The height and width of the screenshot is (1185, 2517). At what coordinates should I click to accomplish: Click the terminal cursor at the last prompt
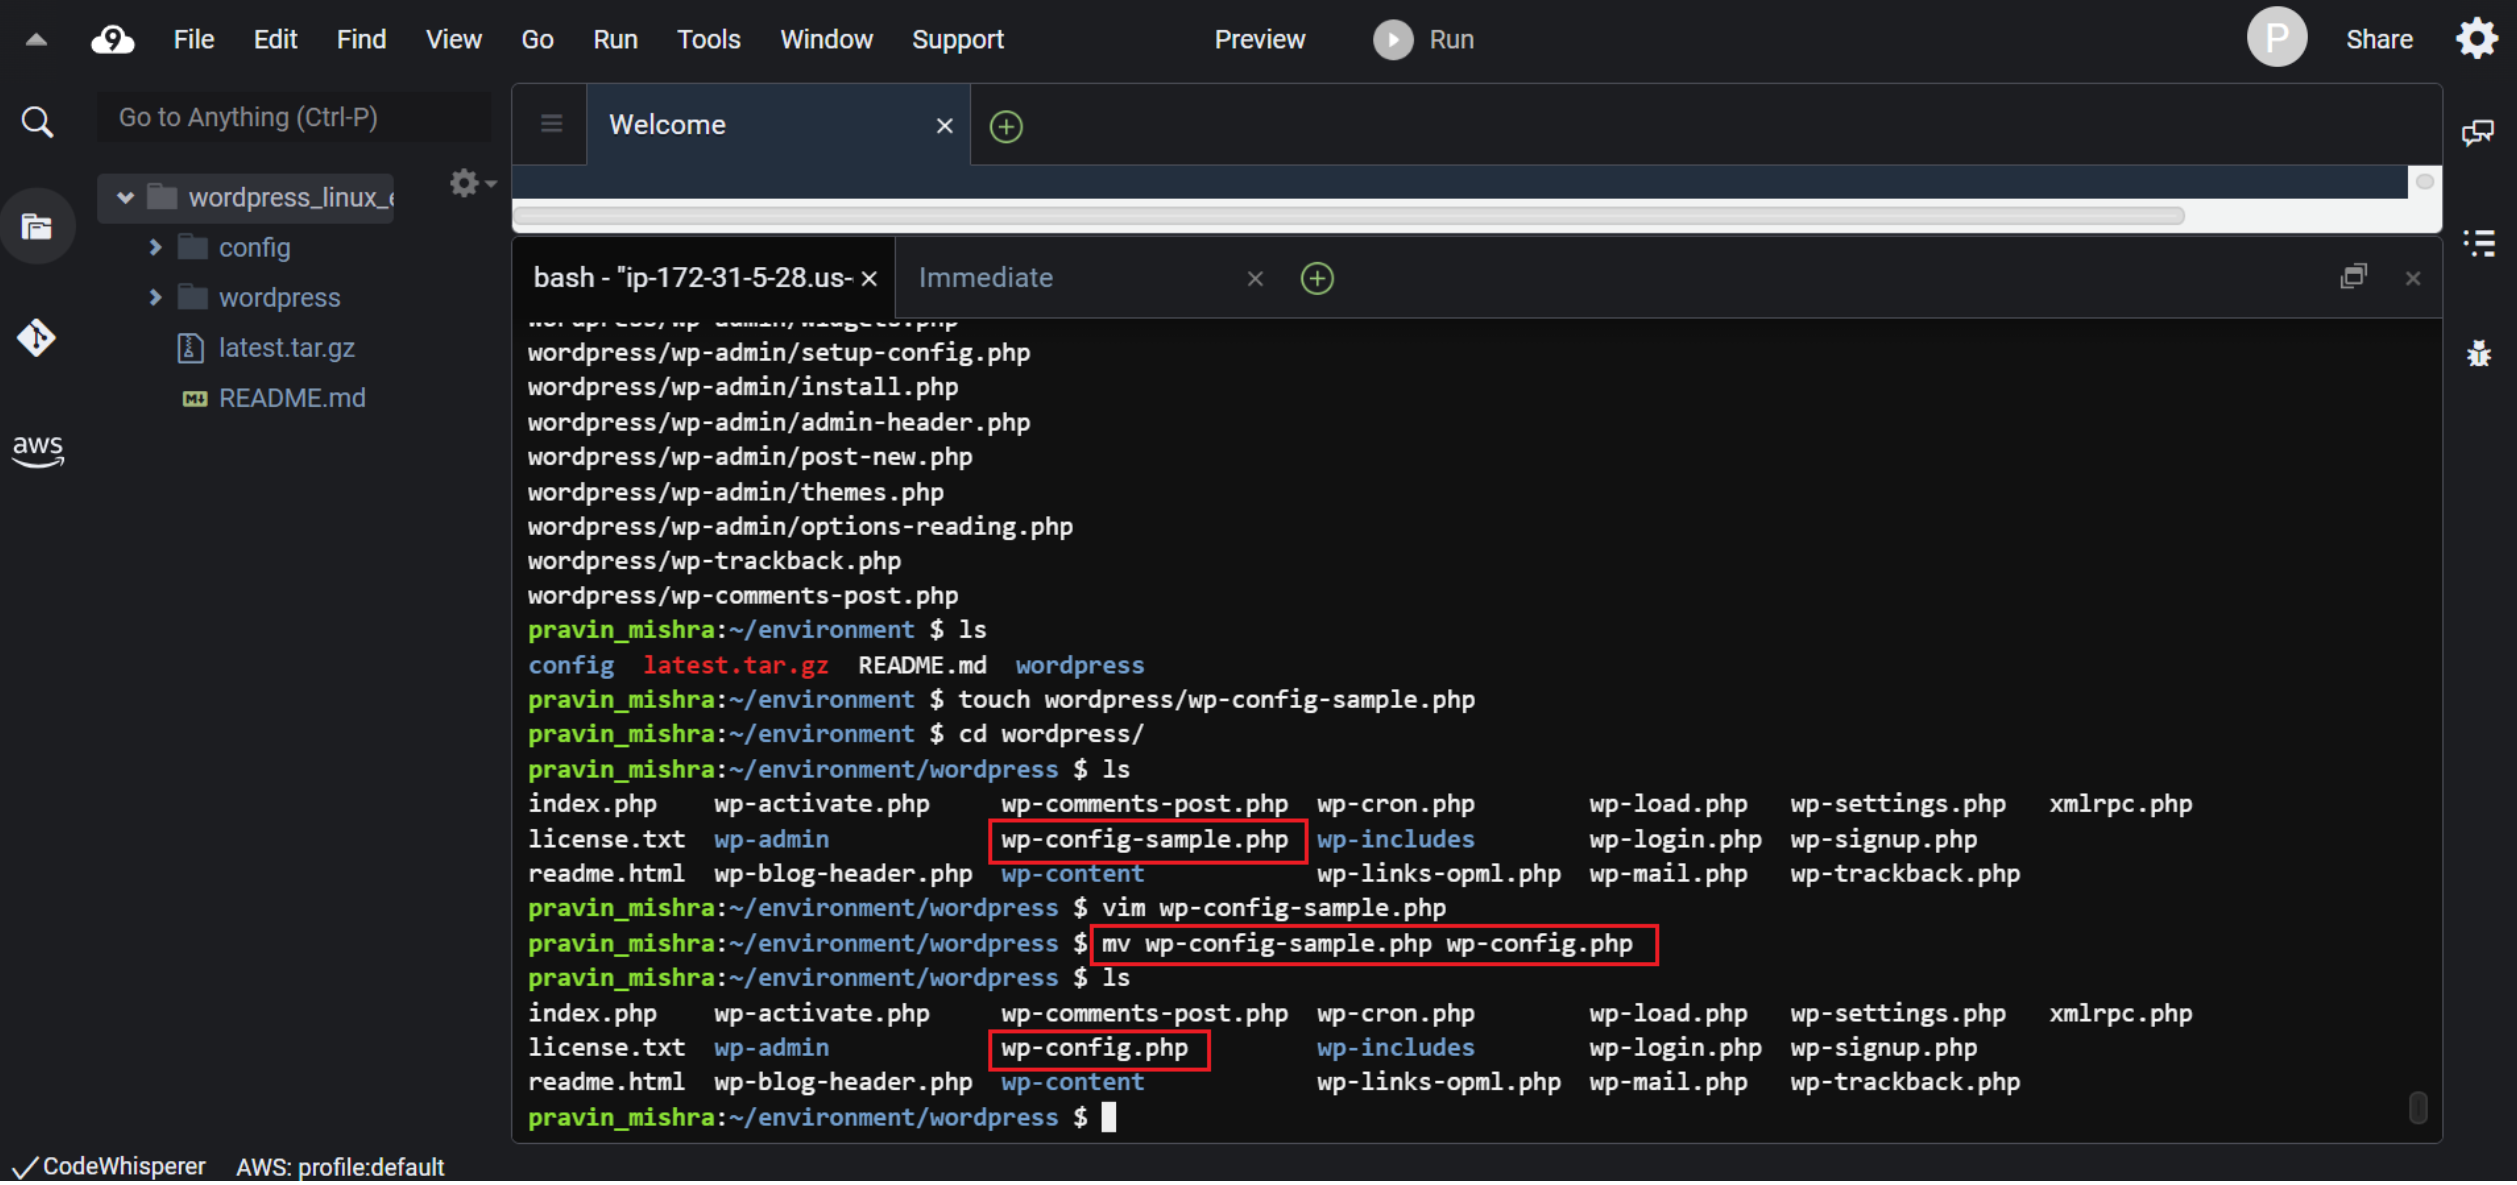click(1108, 1117)
